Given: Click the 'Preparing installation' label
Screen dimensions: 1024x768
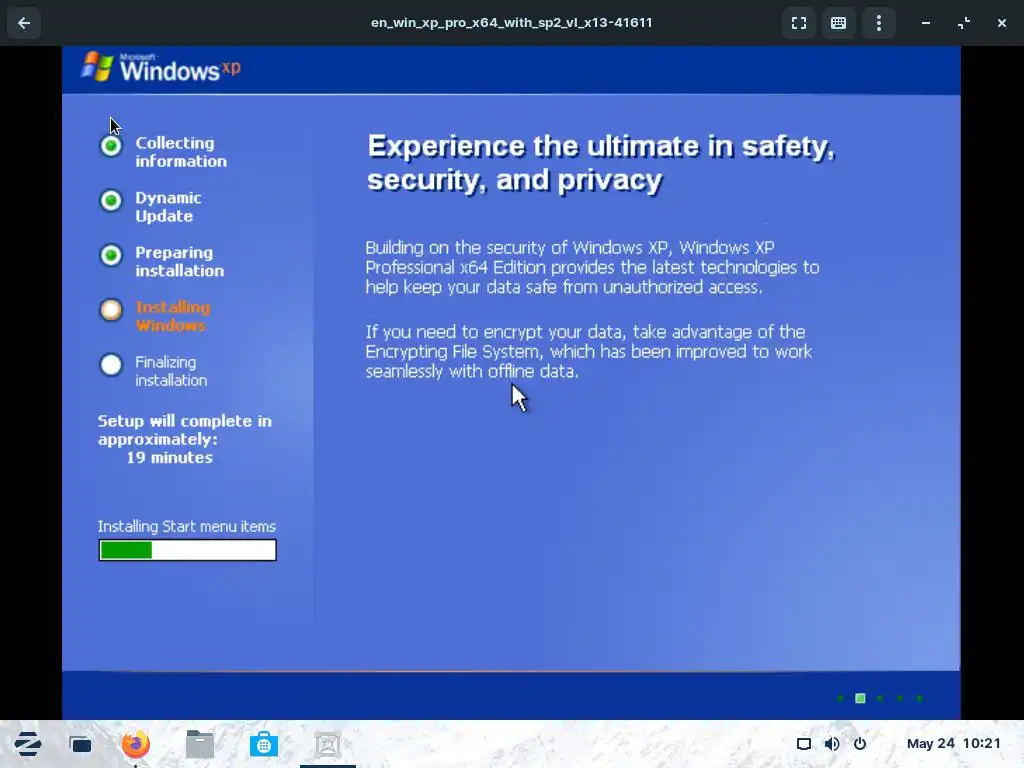Looking at the screenshot, I should 180,262.
